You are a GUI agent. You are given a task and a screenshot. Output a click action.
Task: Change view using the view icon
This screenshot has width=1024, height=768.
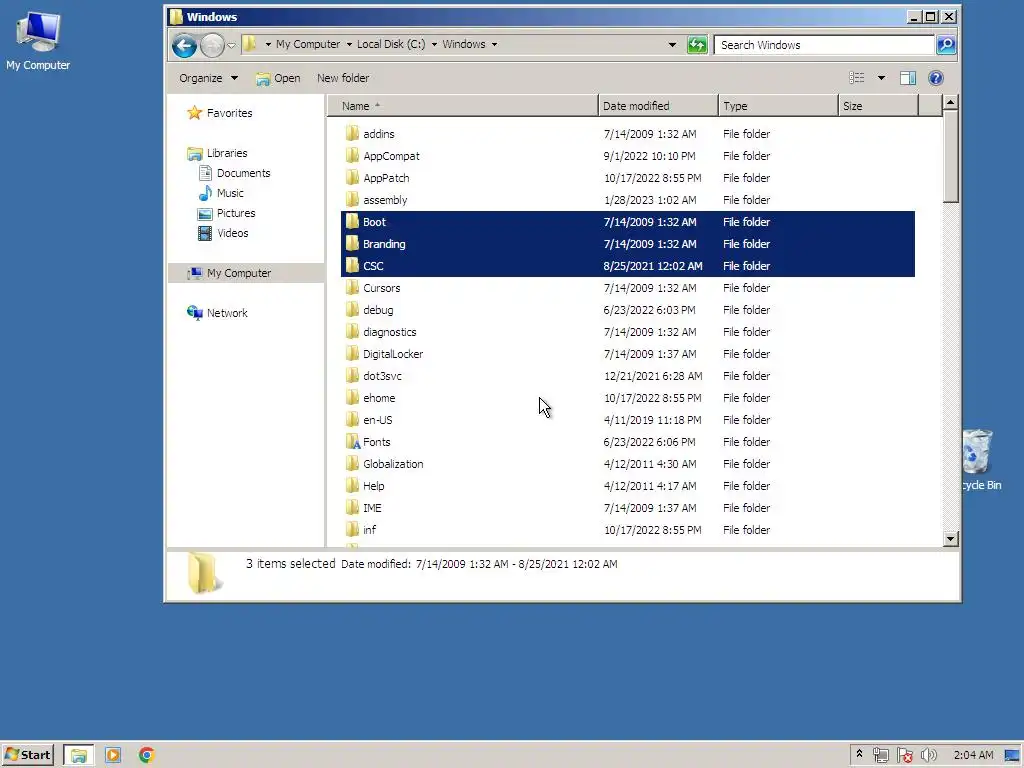(x=856, y=78)
